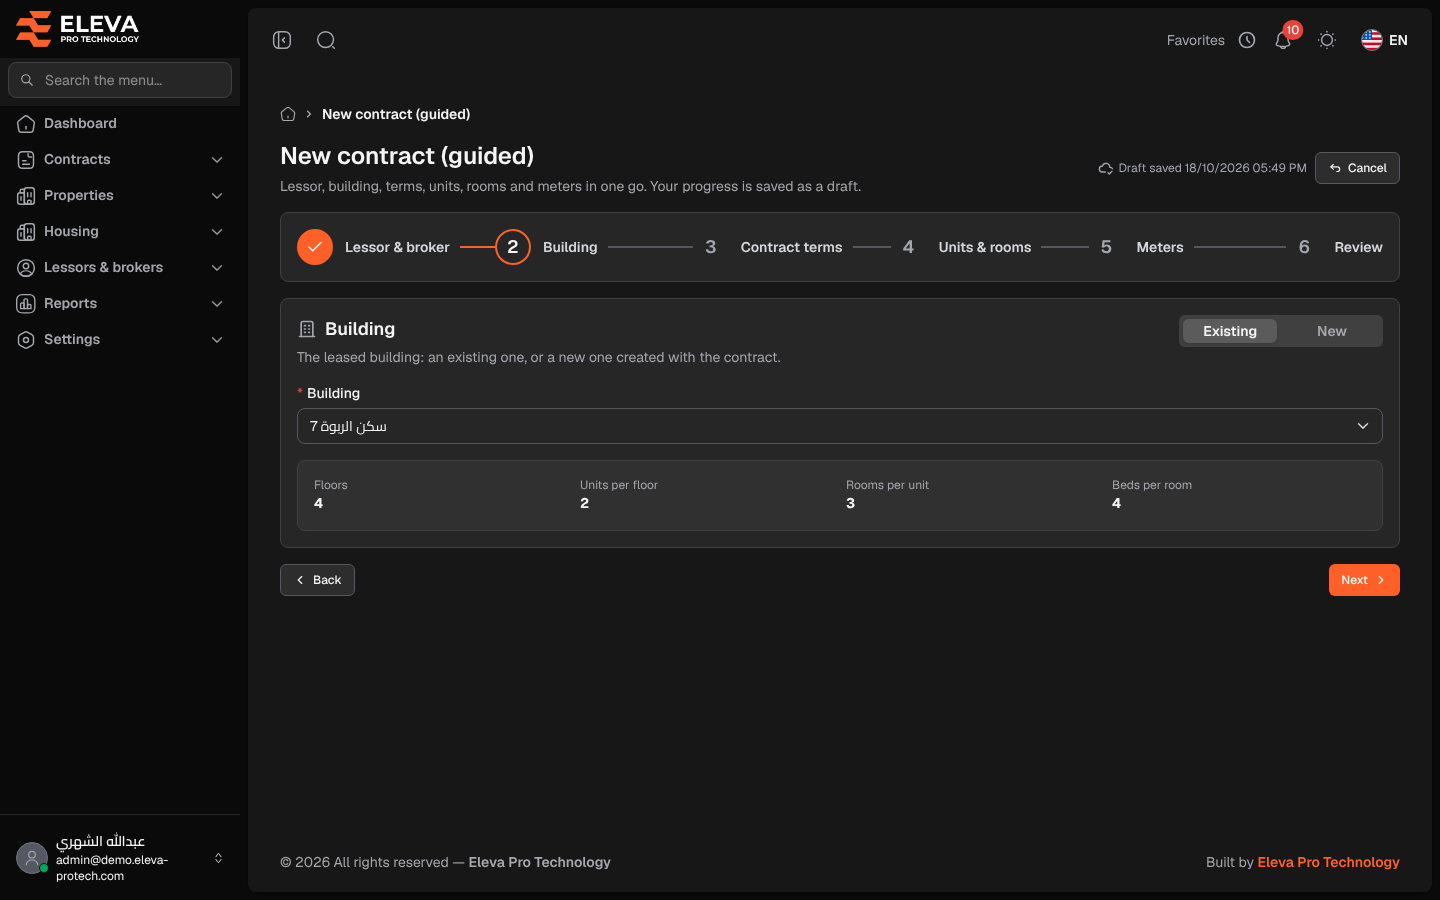Click Lessors & brokers sidebar icon

pyautogui.click(x=26, y=268)
